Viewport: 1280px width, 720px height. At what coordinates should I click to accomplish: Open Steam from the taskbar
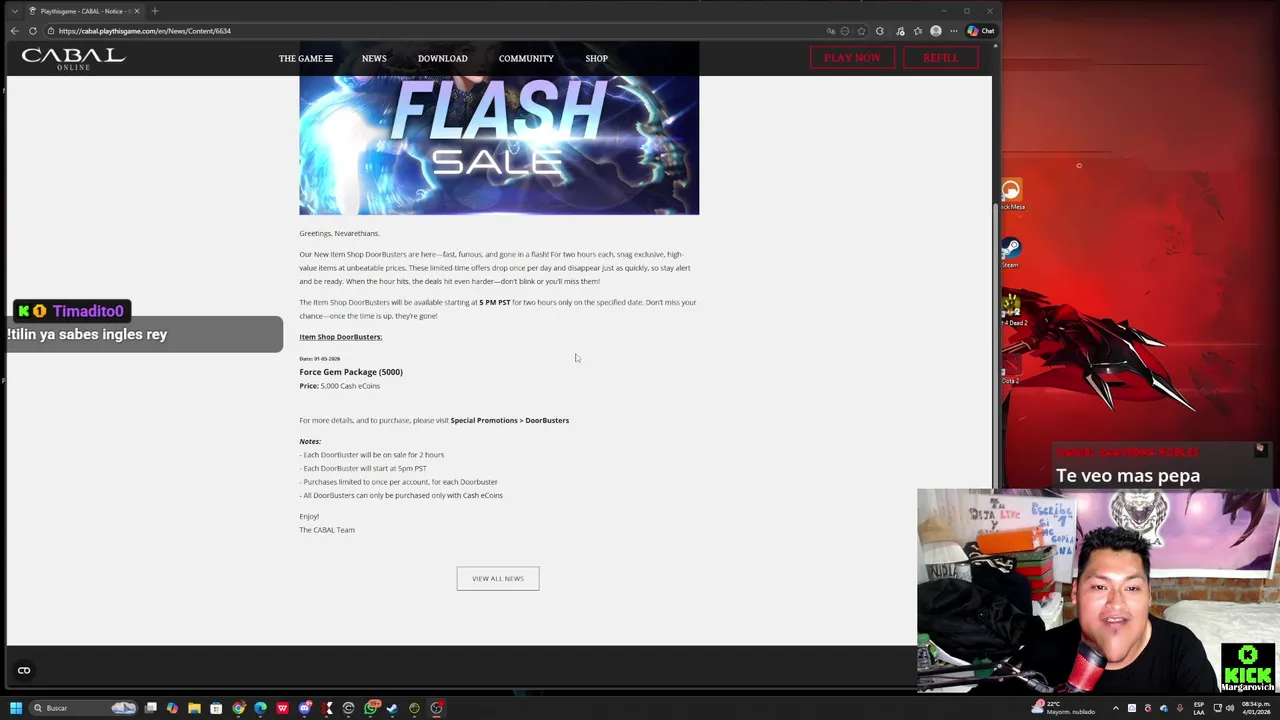coord(392,708)
